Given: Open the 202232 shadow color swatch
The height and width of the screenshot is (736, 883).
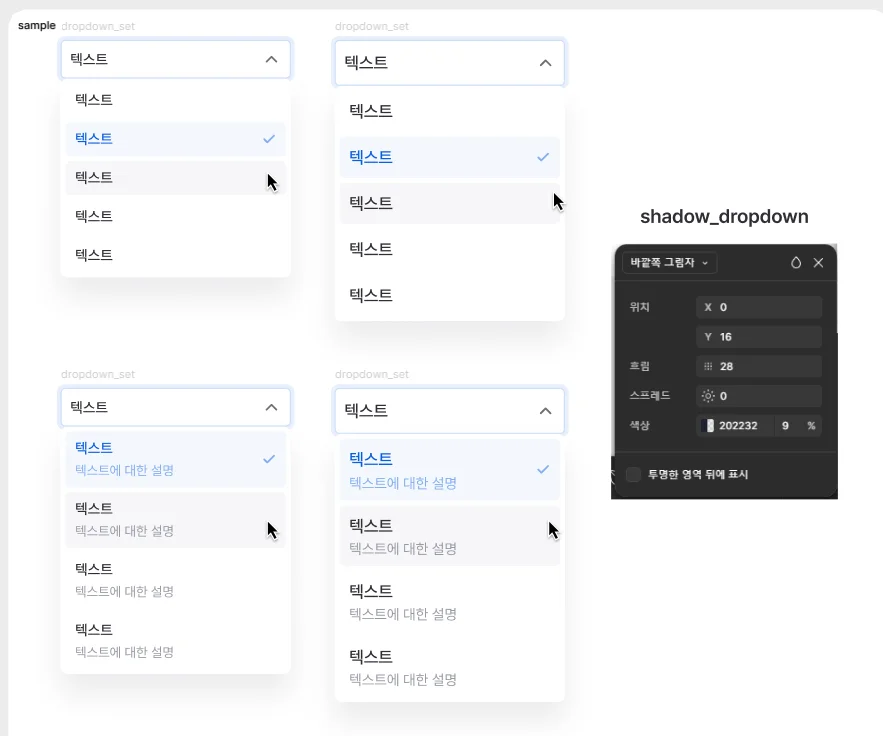Looking at the screenshot, I should tap(710, 426).
